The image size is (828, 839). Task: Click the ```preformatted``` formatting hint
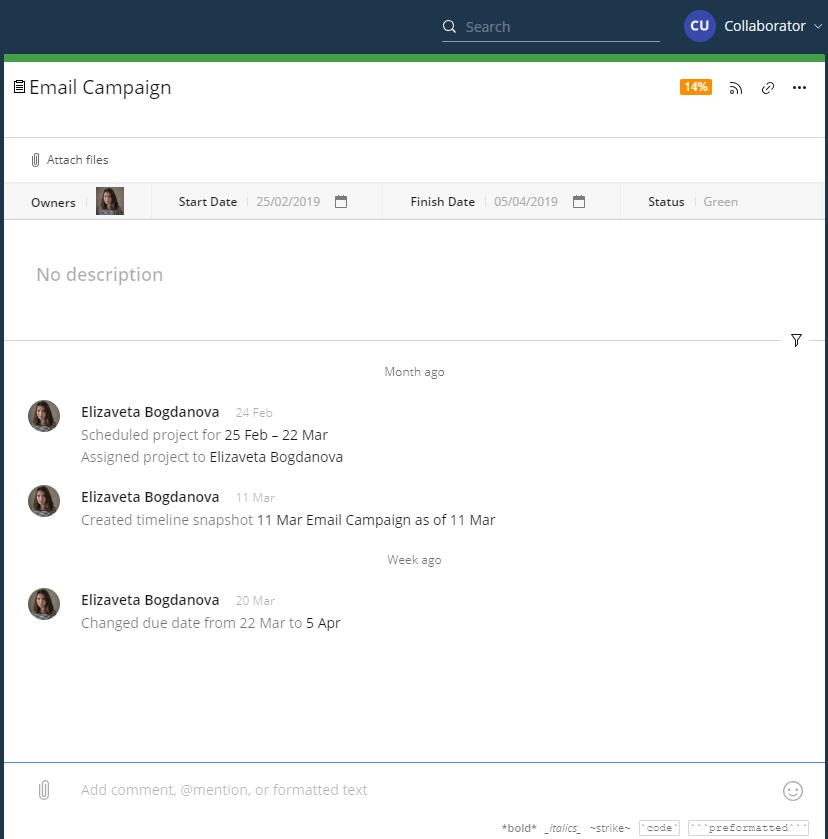(x=748, y=828)
